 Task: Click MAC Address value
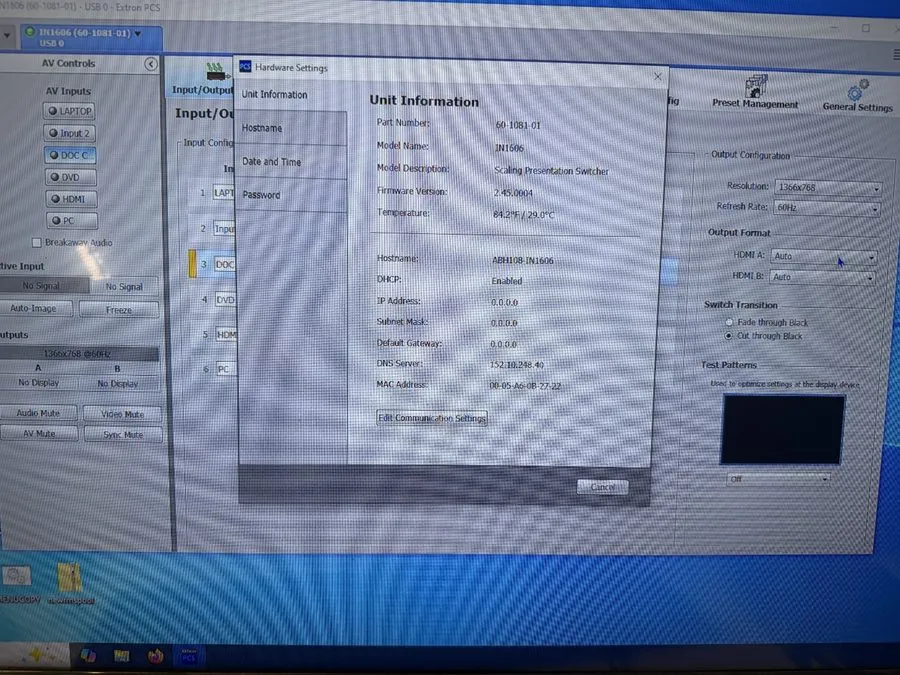(x=525, y=386)
